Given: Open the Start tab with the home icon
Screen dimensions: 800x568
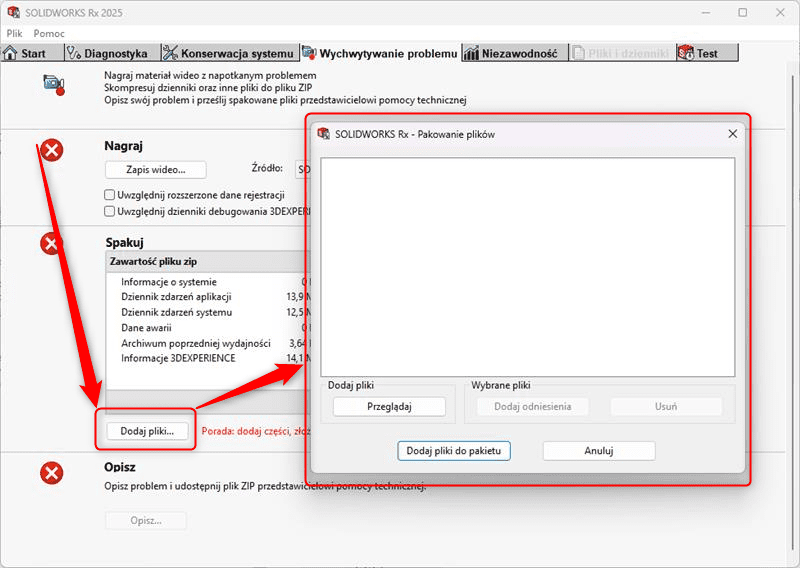Looking at the screenshot, I should point(28,53).
